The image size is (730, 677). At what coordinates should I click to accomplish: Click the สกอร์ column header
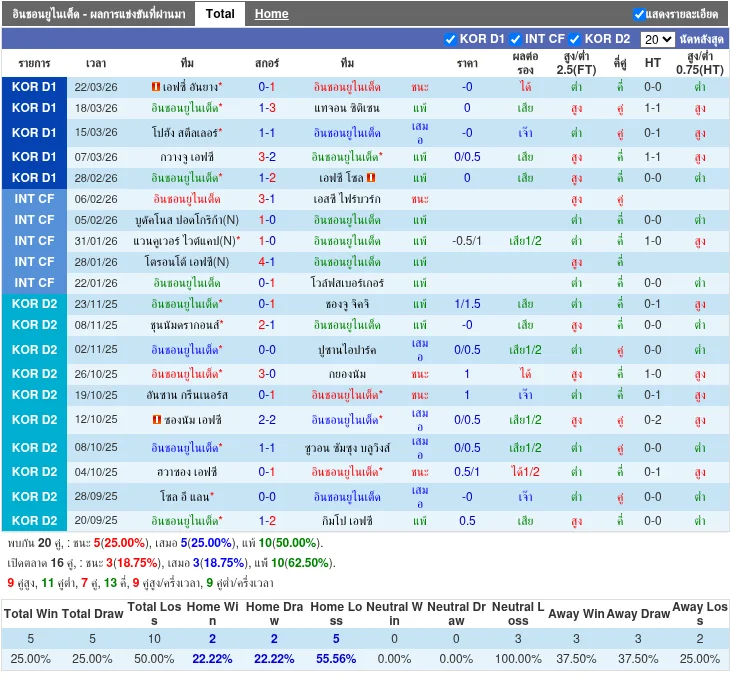pyautogui.click(x=267, y=63)
